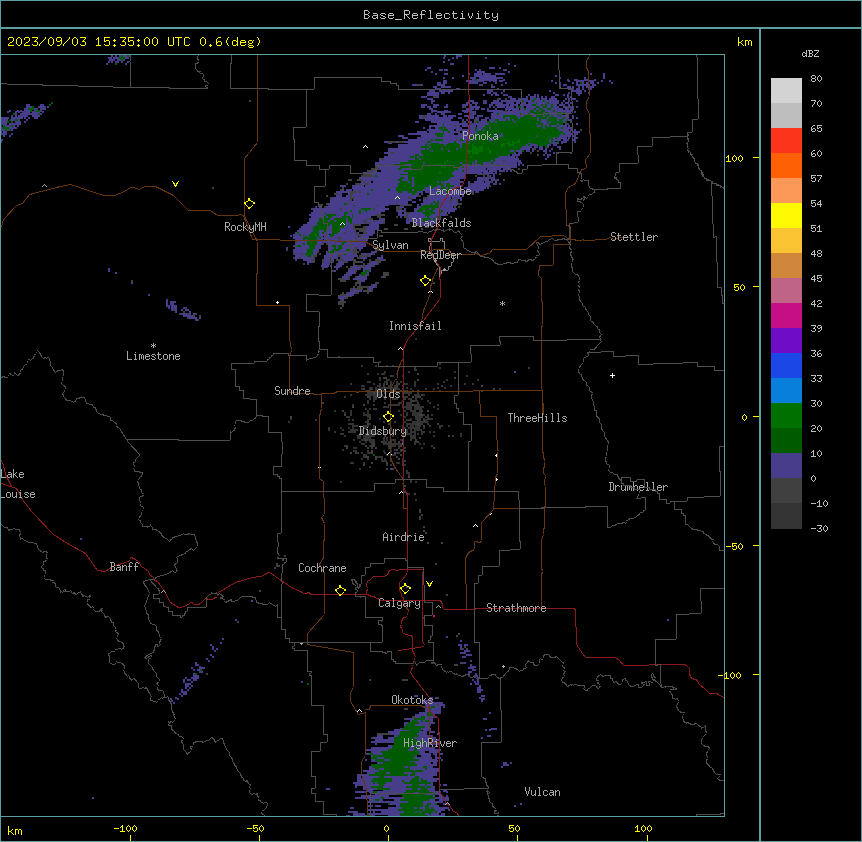
Task: Click the 45 value in the dBZ legend
Action: (816, 279)
